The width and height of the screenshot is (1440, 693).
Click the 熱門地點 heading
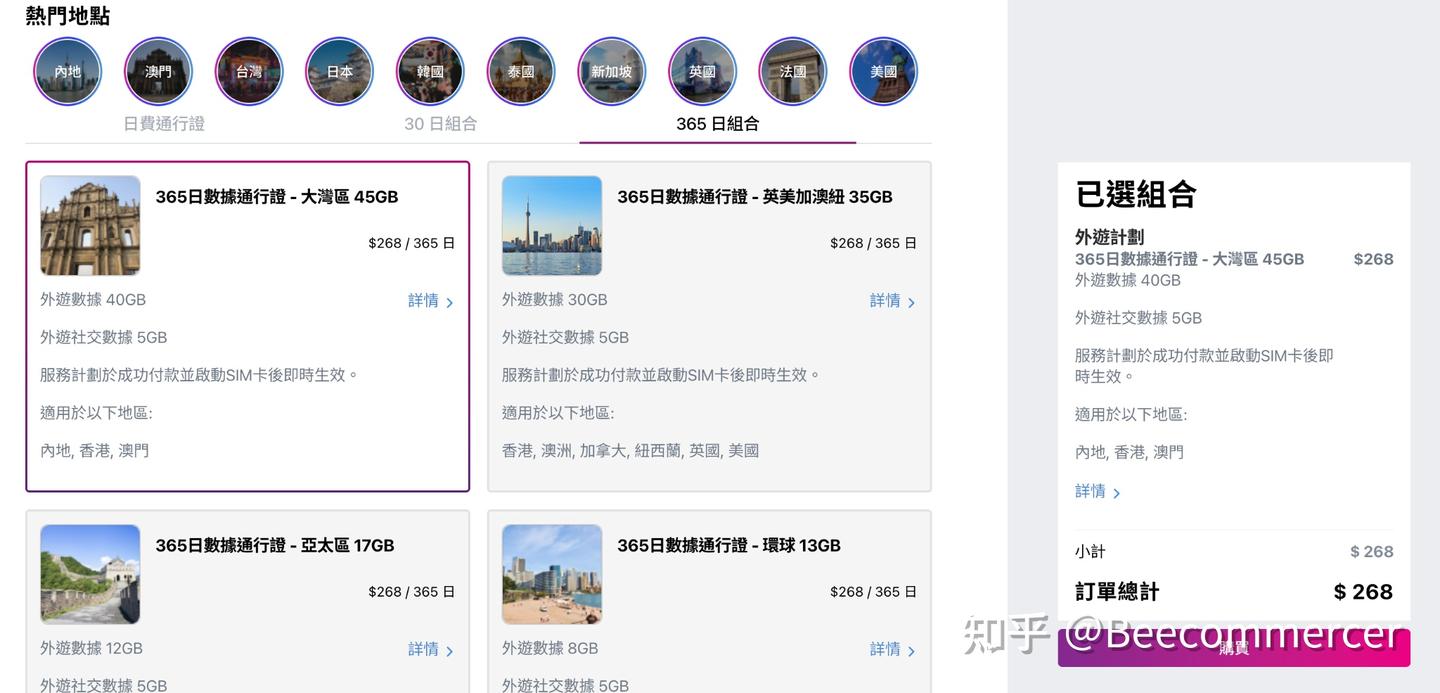coord(68,16)
